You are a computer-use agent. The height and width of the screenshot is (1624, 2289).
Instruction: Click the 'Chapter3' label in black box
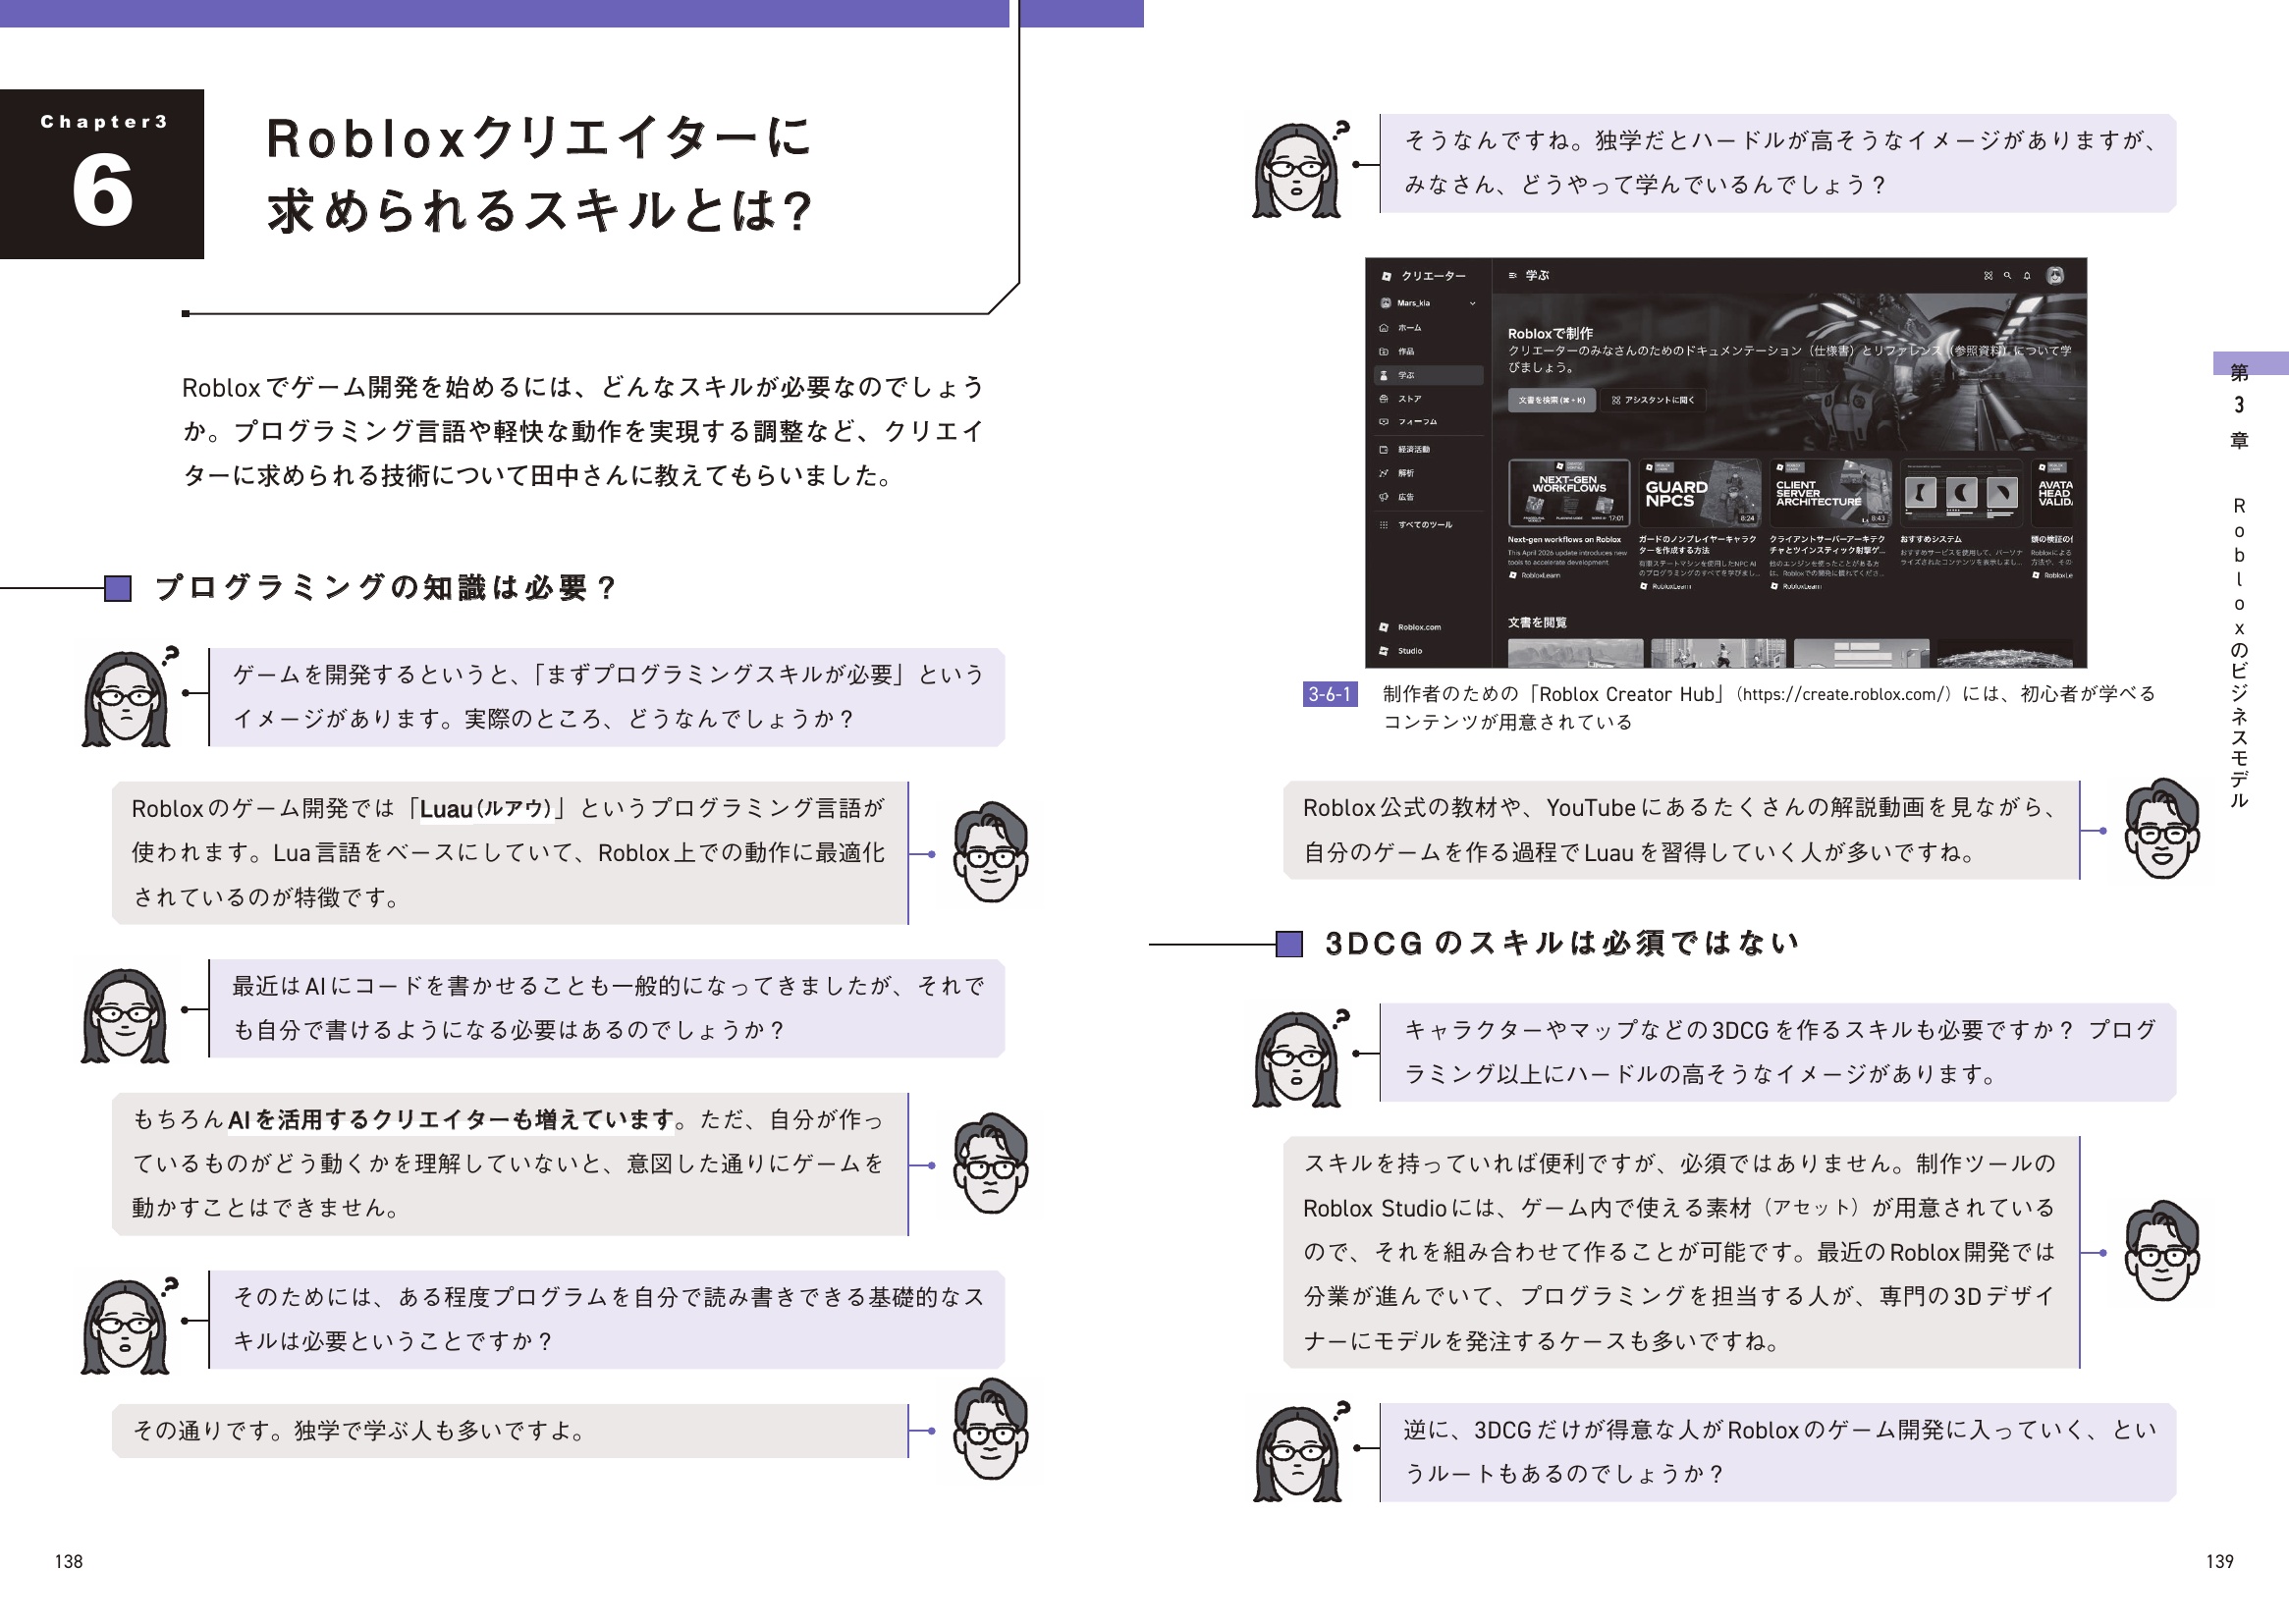[104, 122]
